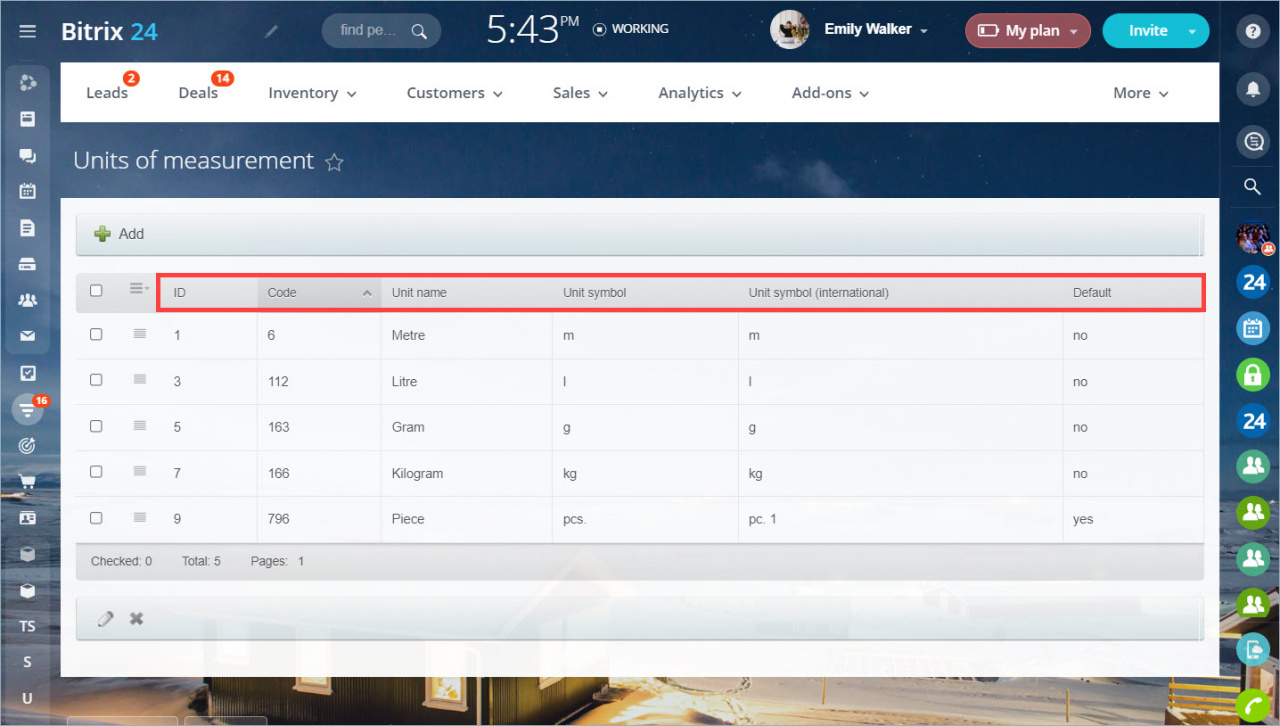Open the mail envelope icon in left sidebar

(28, 336)
